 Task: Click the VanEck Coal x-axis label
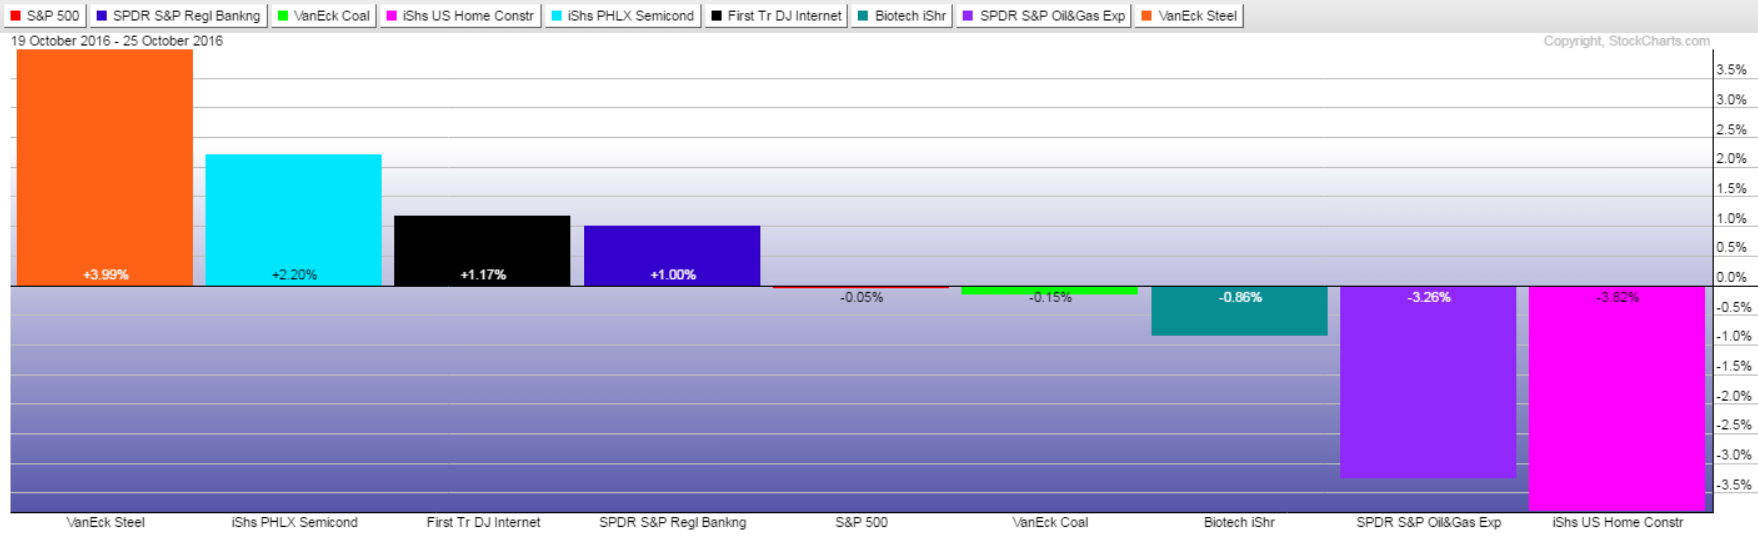(x=1050, y=522)
